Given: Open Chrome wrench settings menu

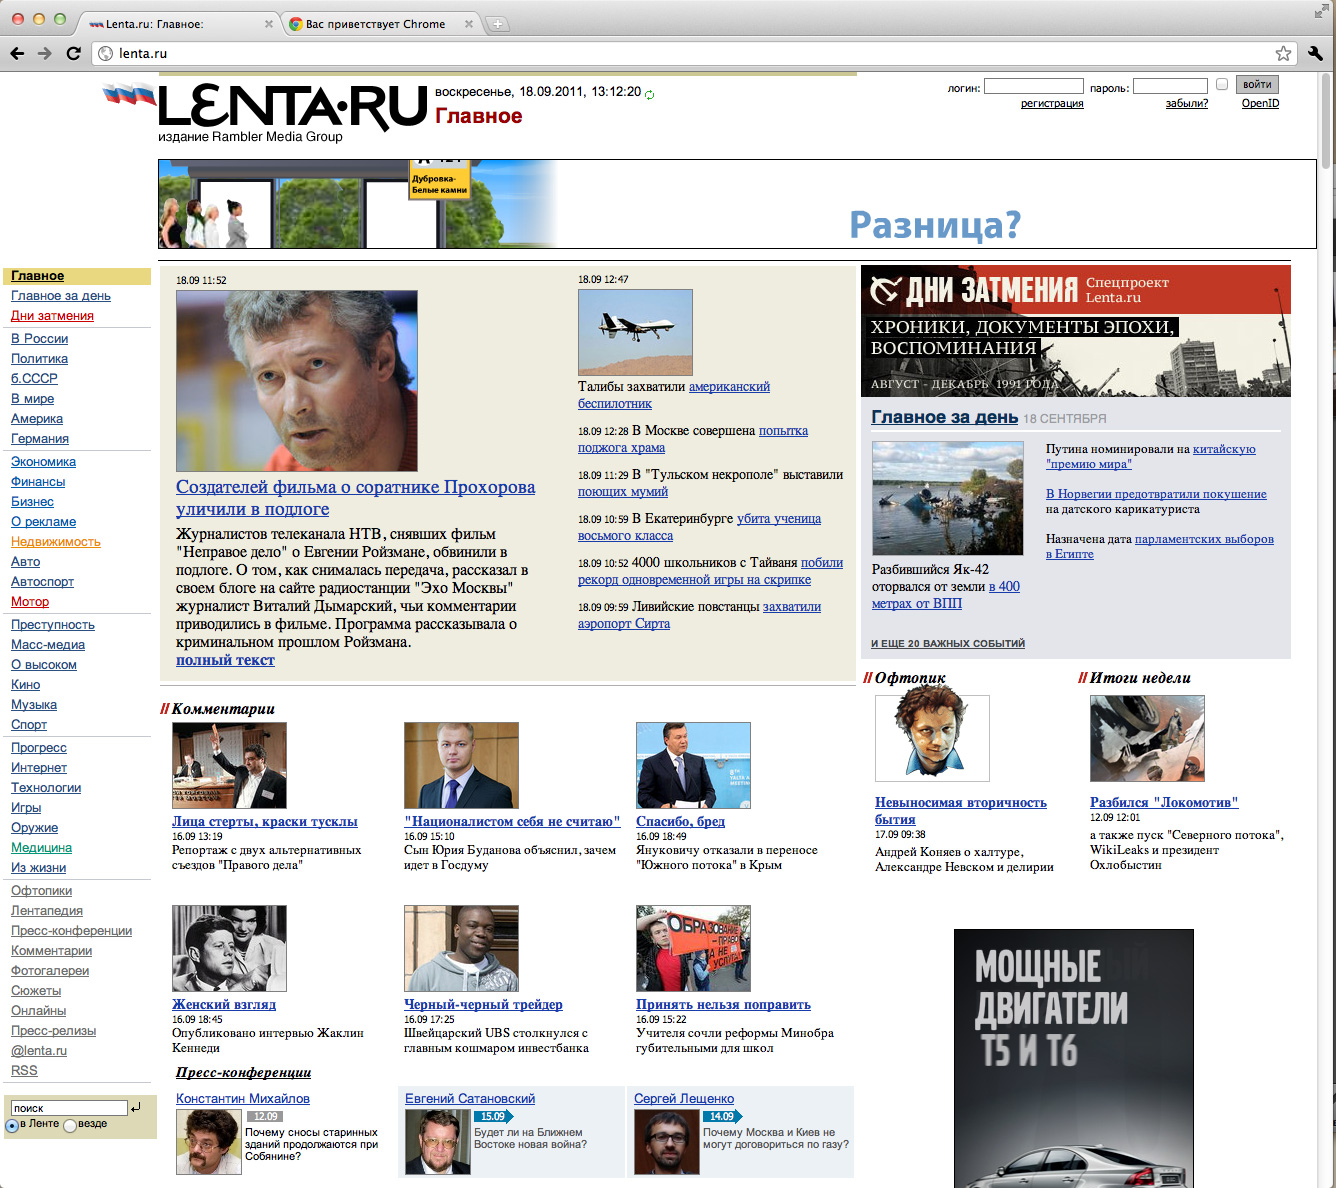Looking at the screenshot, I should 1315,54.
